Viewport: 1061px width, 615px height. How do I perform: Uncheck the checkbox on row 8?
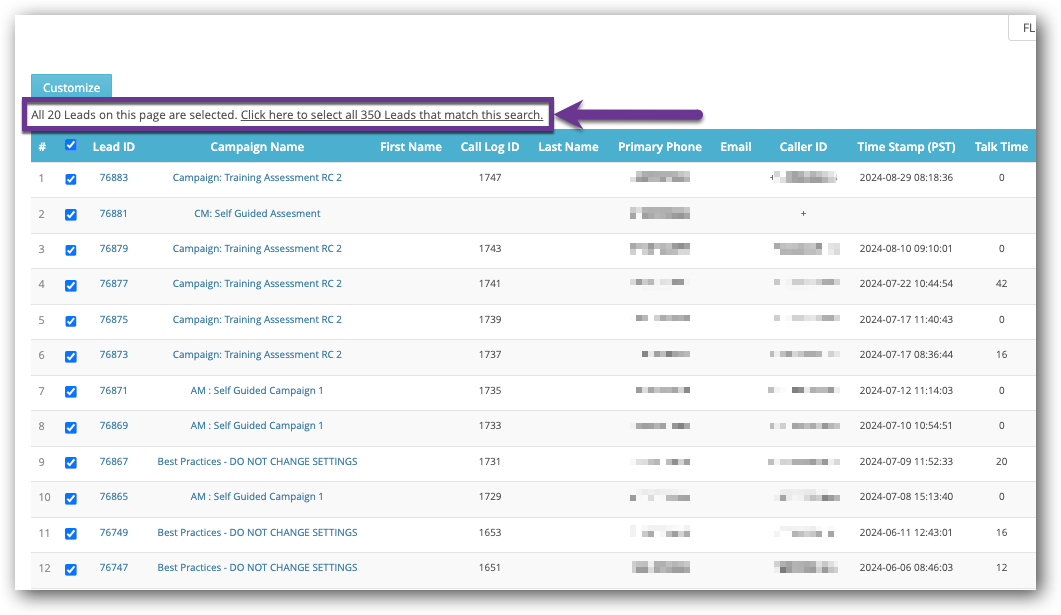pos(71,427)
